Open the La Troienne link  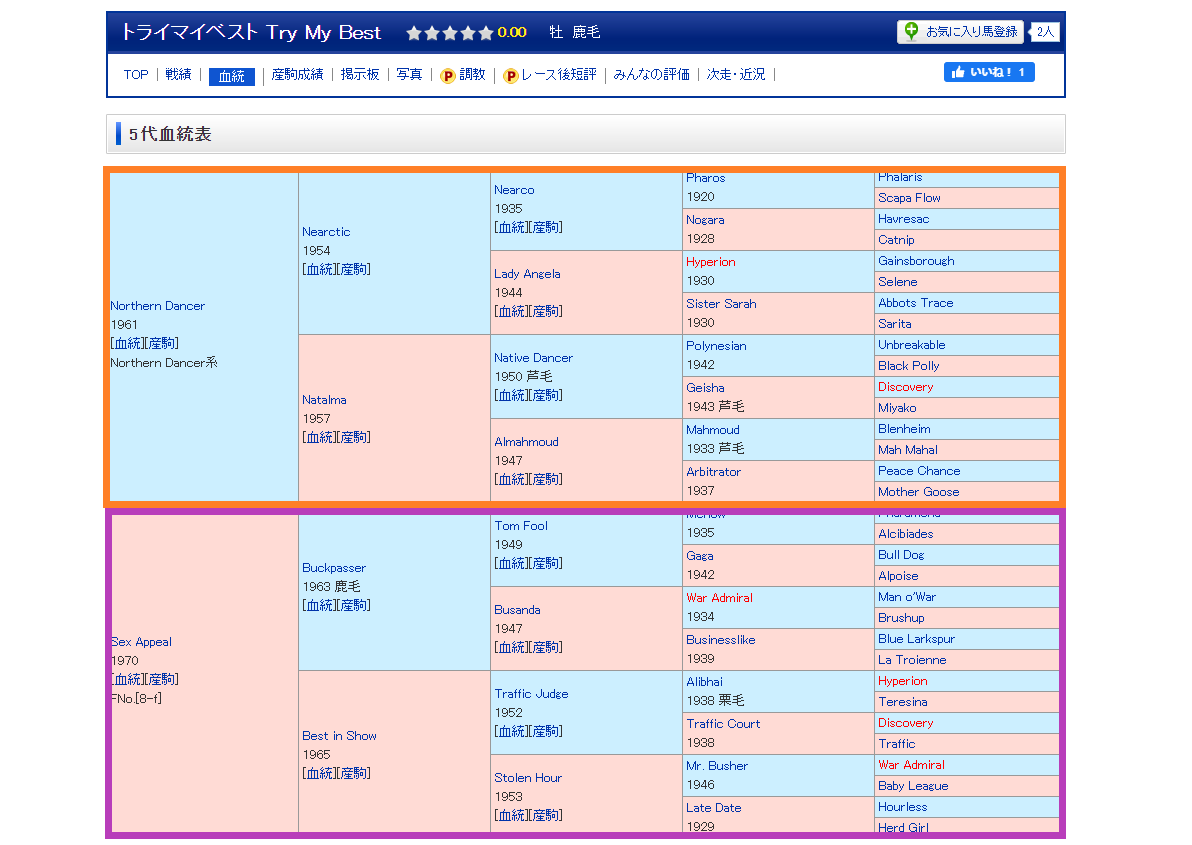912,660
